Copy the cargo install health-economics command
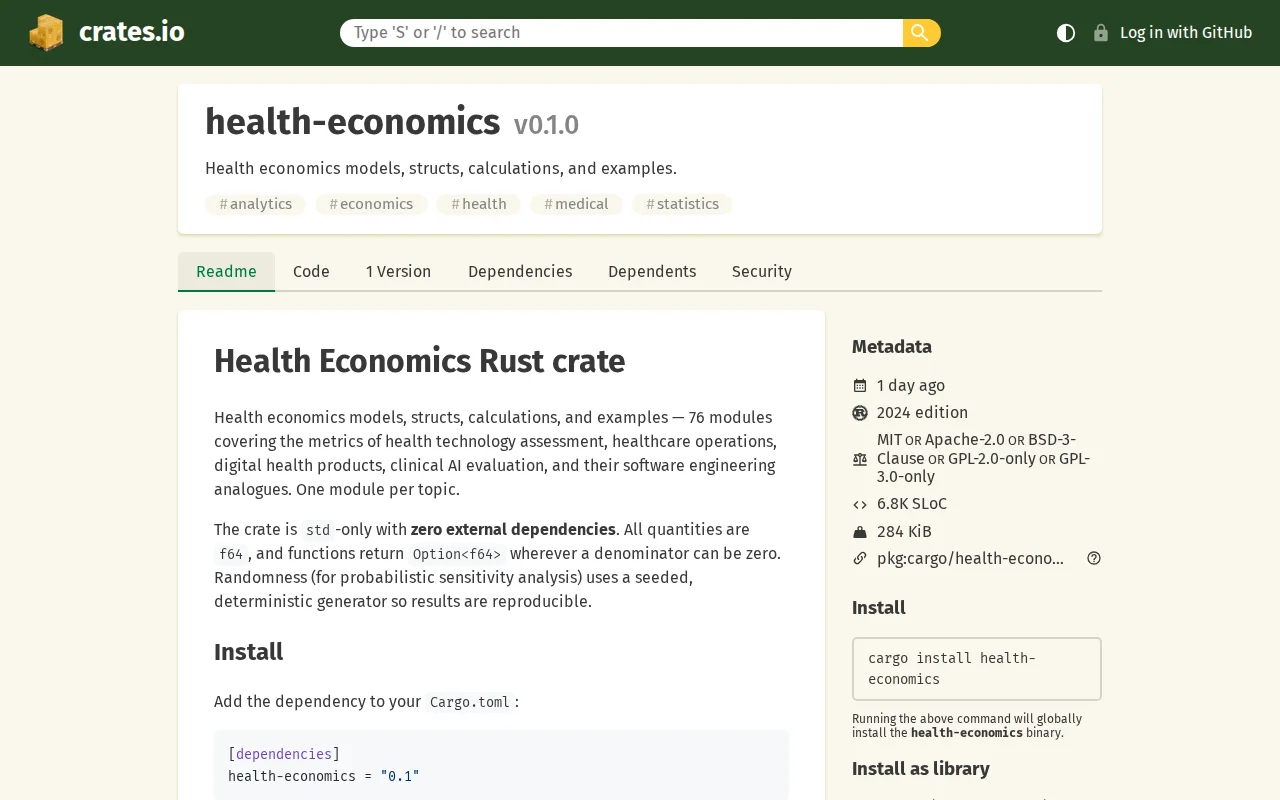 pos(977,669)
